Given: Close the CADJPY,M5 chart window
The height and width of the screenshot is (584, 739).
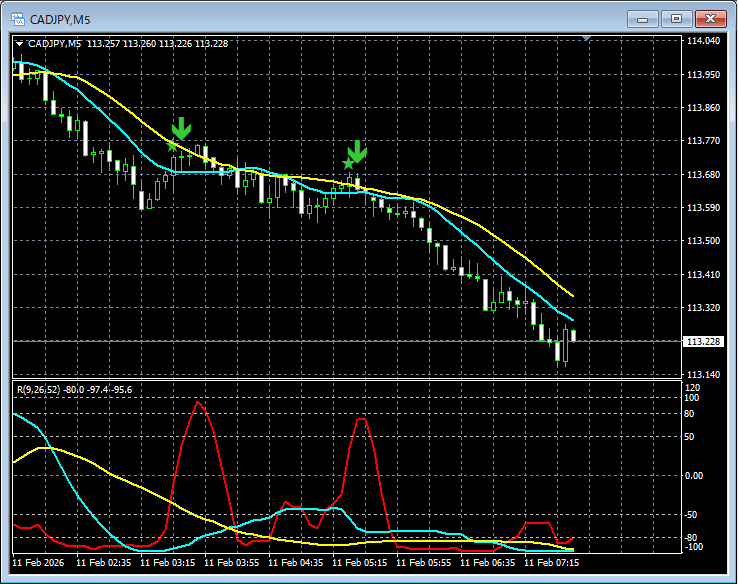Looking at the screenshot, I should (711, 17).
